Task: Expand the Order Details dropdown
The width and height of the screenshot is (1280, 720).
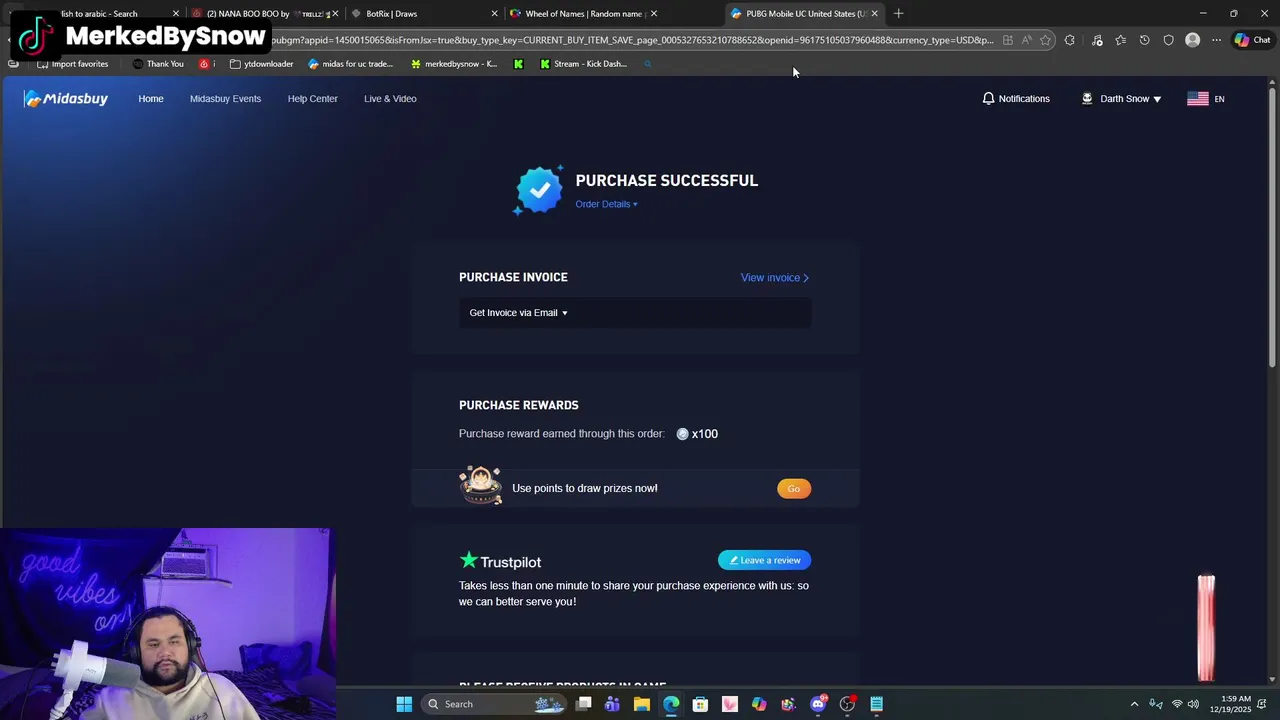Action: coord(606,204)
